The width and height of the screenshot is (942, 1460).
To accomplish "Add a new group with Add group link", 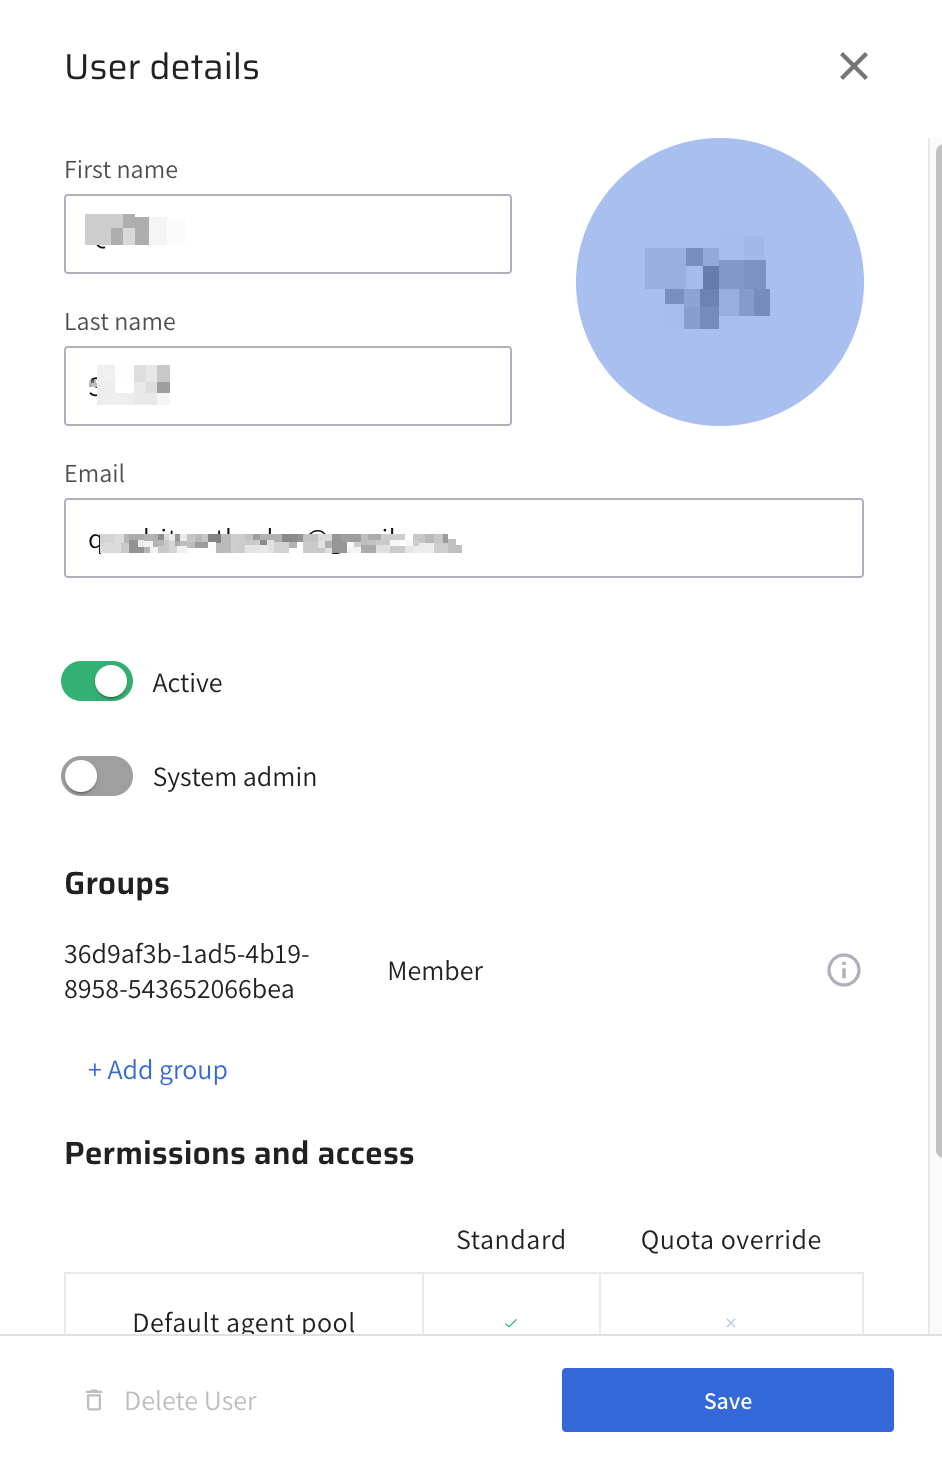I will (x=158, y=1070).
